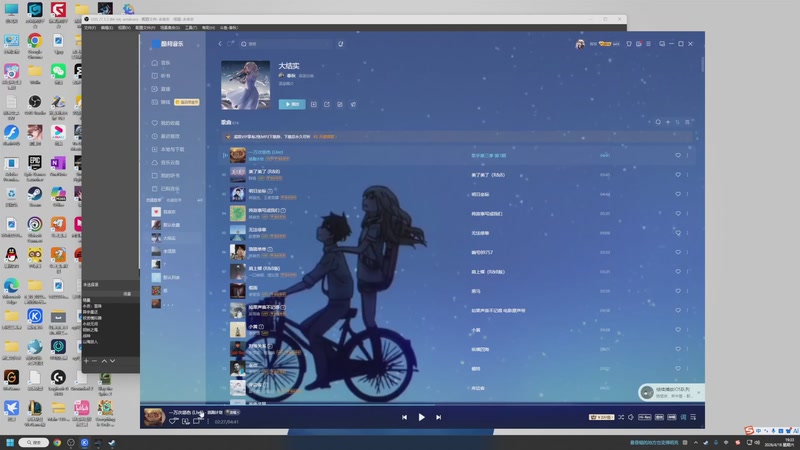This screenshot has height=450, width=800.
Task: Toggle favorite heart for 一万次悲伤 (Live) row
Action: point(678,155)
